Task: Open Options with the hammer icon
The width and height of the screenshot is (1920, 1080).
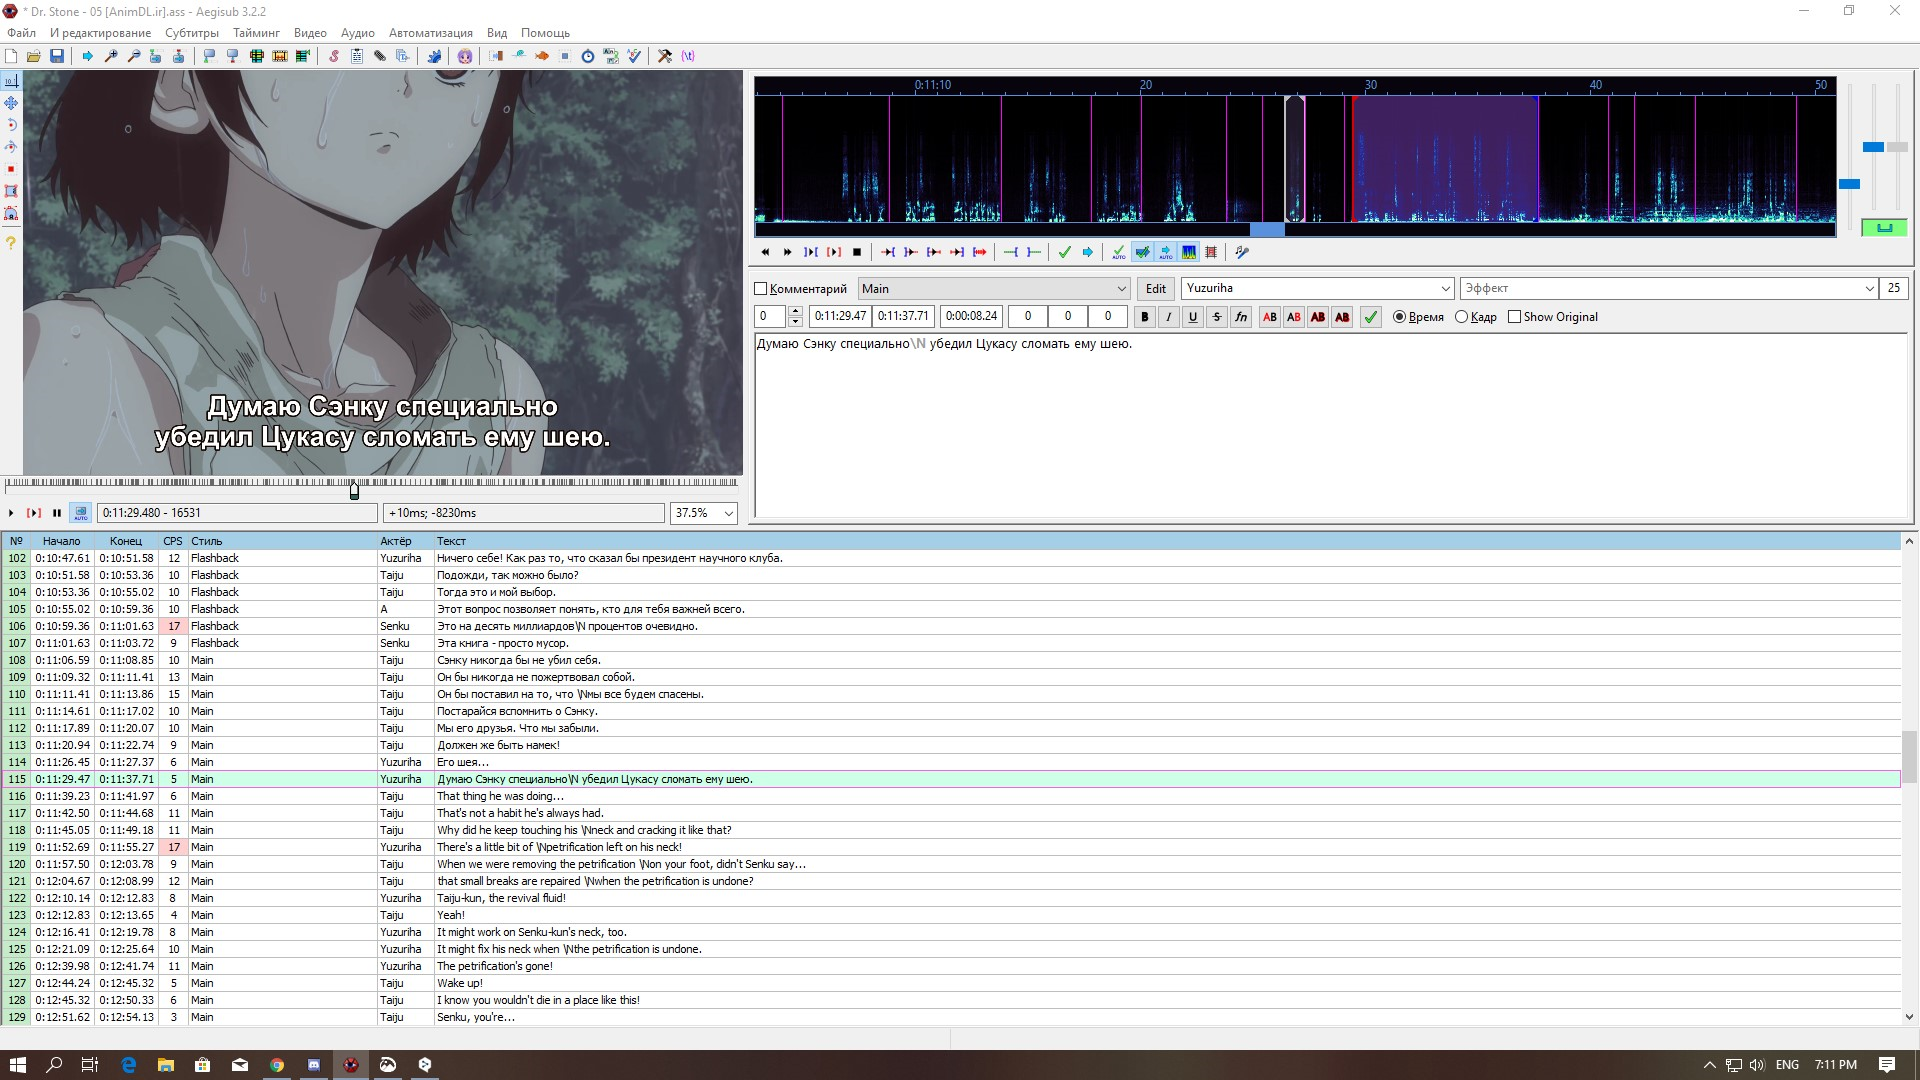Action: coord(664,56)
